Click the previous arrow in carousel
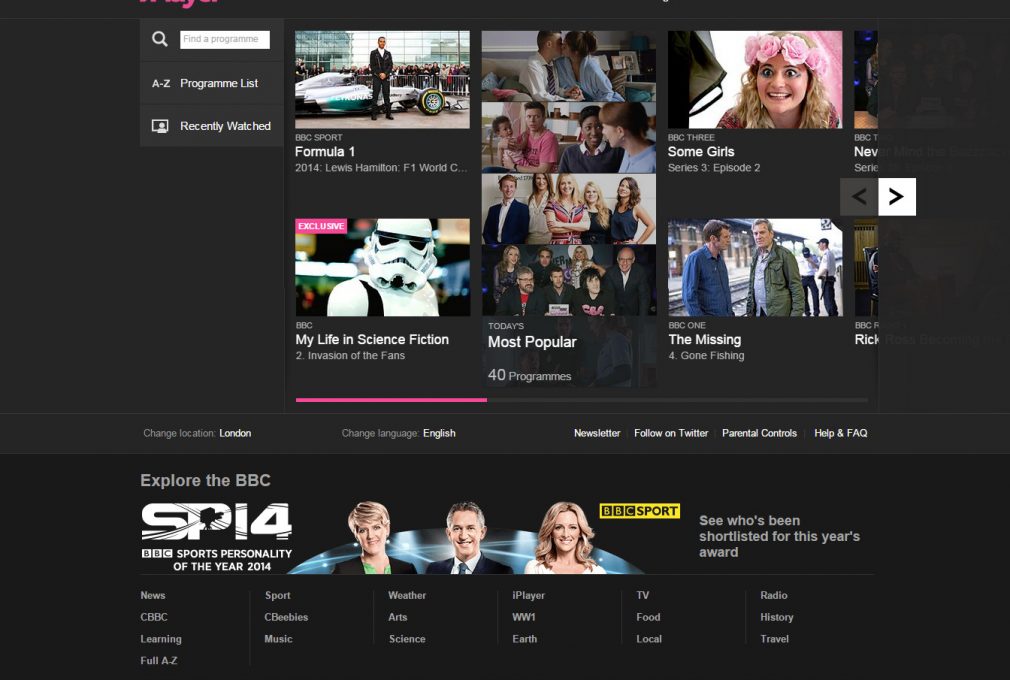This screenshot has width=1010, height=680. [x=859, y=197]
